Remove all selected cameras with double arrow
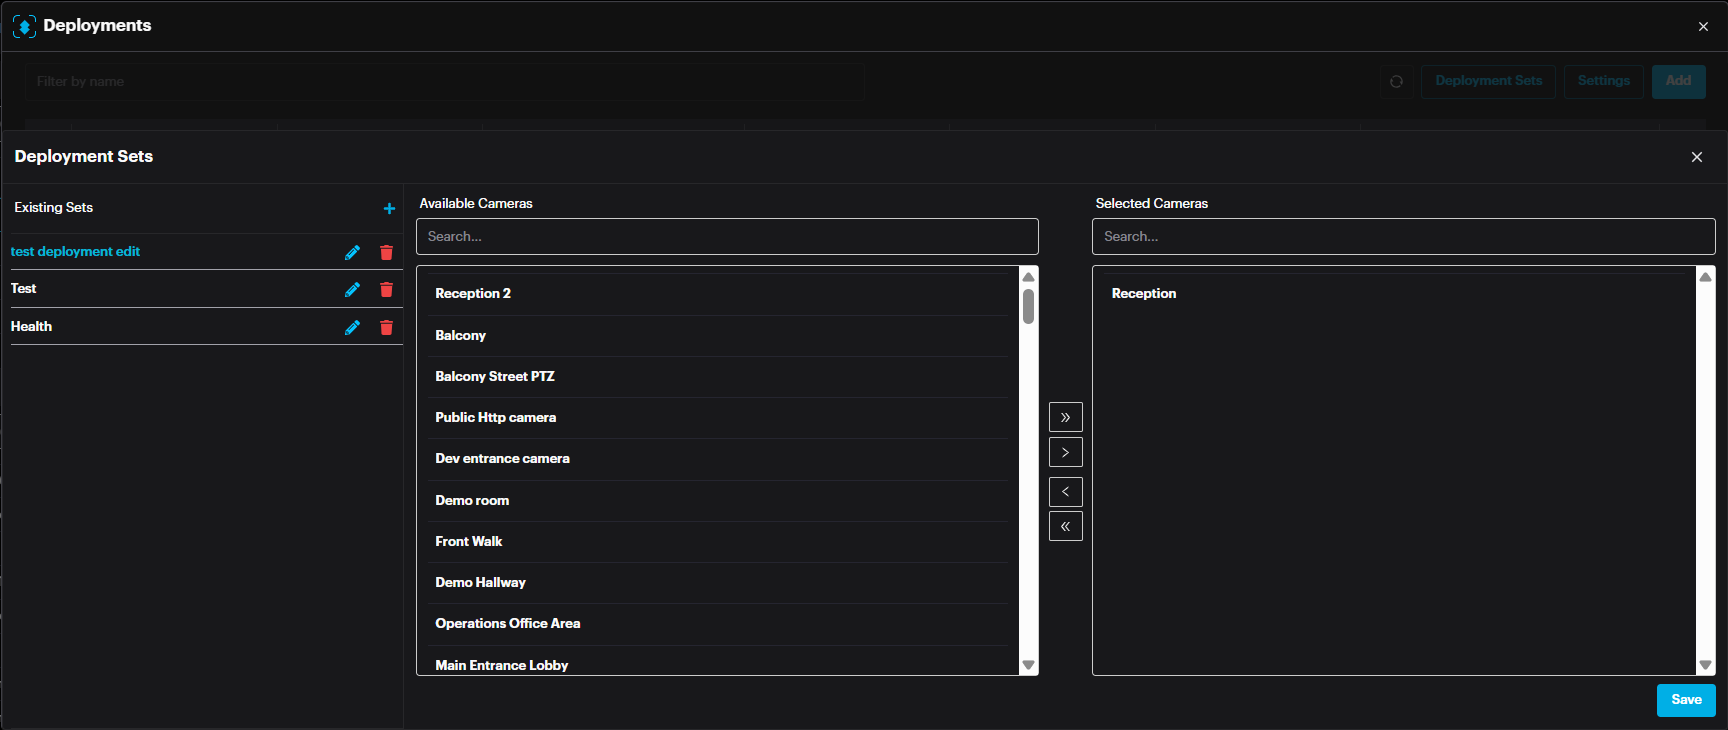 pyautogui.click(x=1065, y=526)
